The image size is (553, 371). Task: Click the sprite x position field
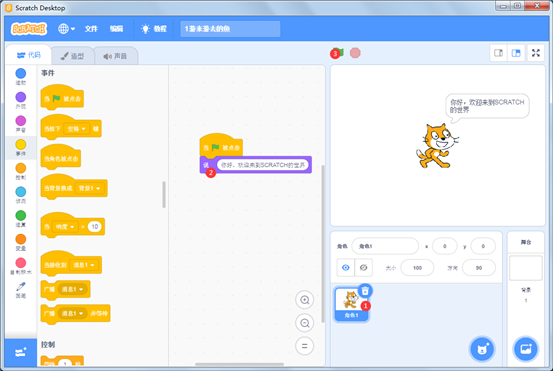click(x=445, y=246)
